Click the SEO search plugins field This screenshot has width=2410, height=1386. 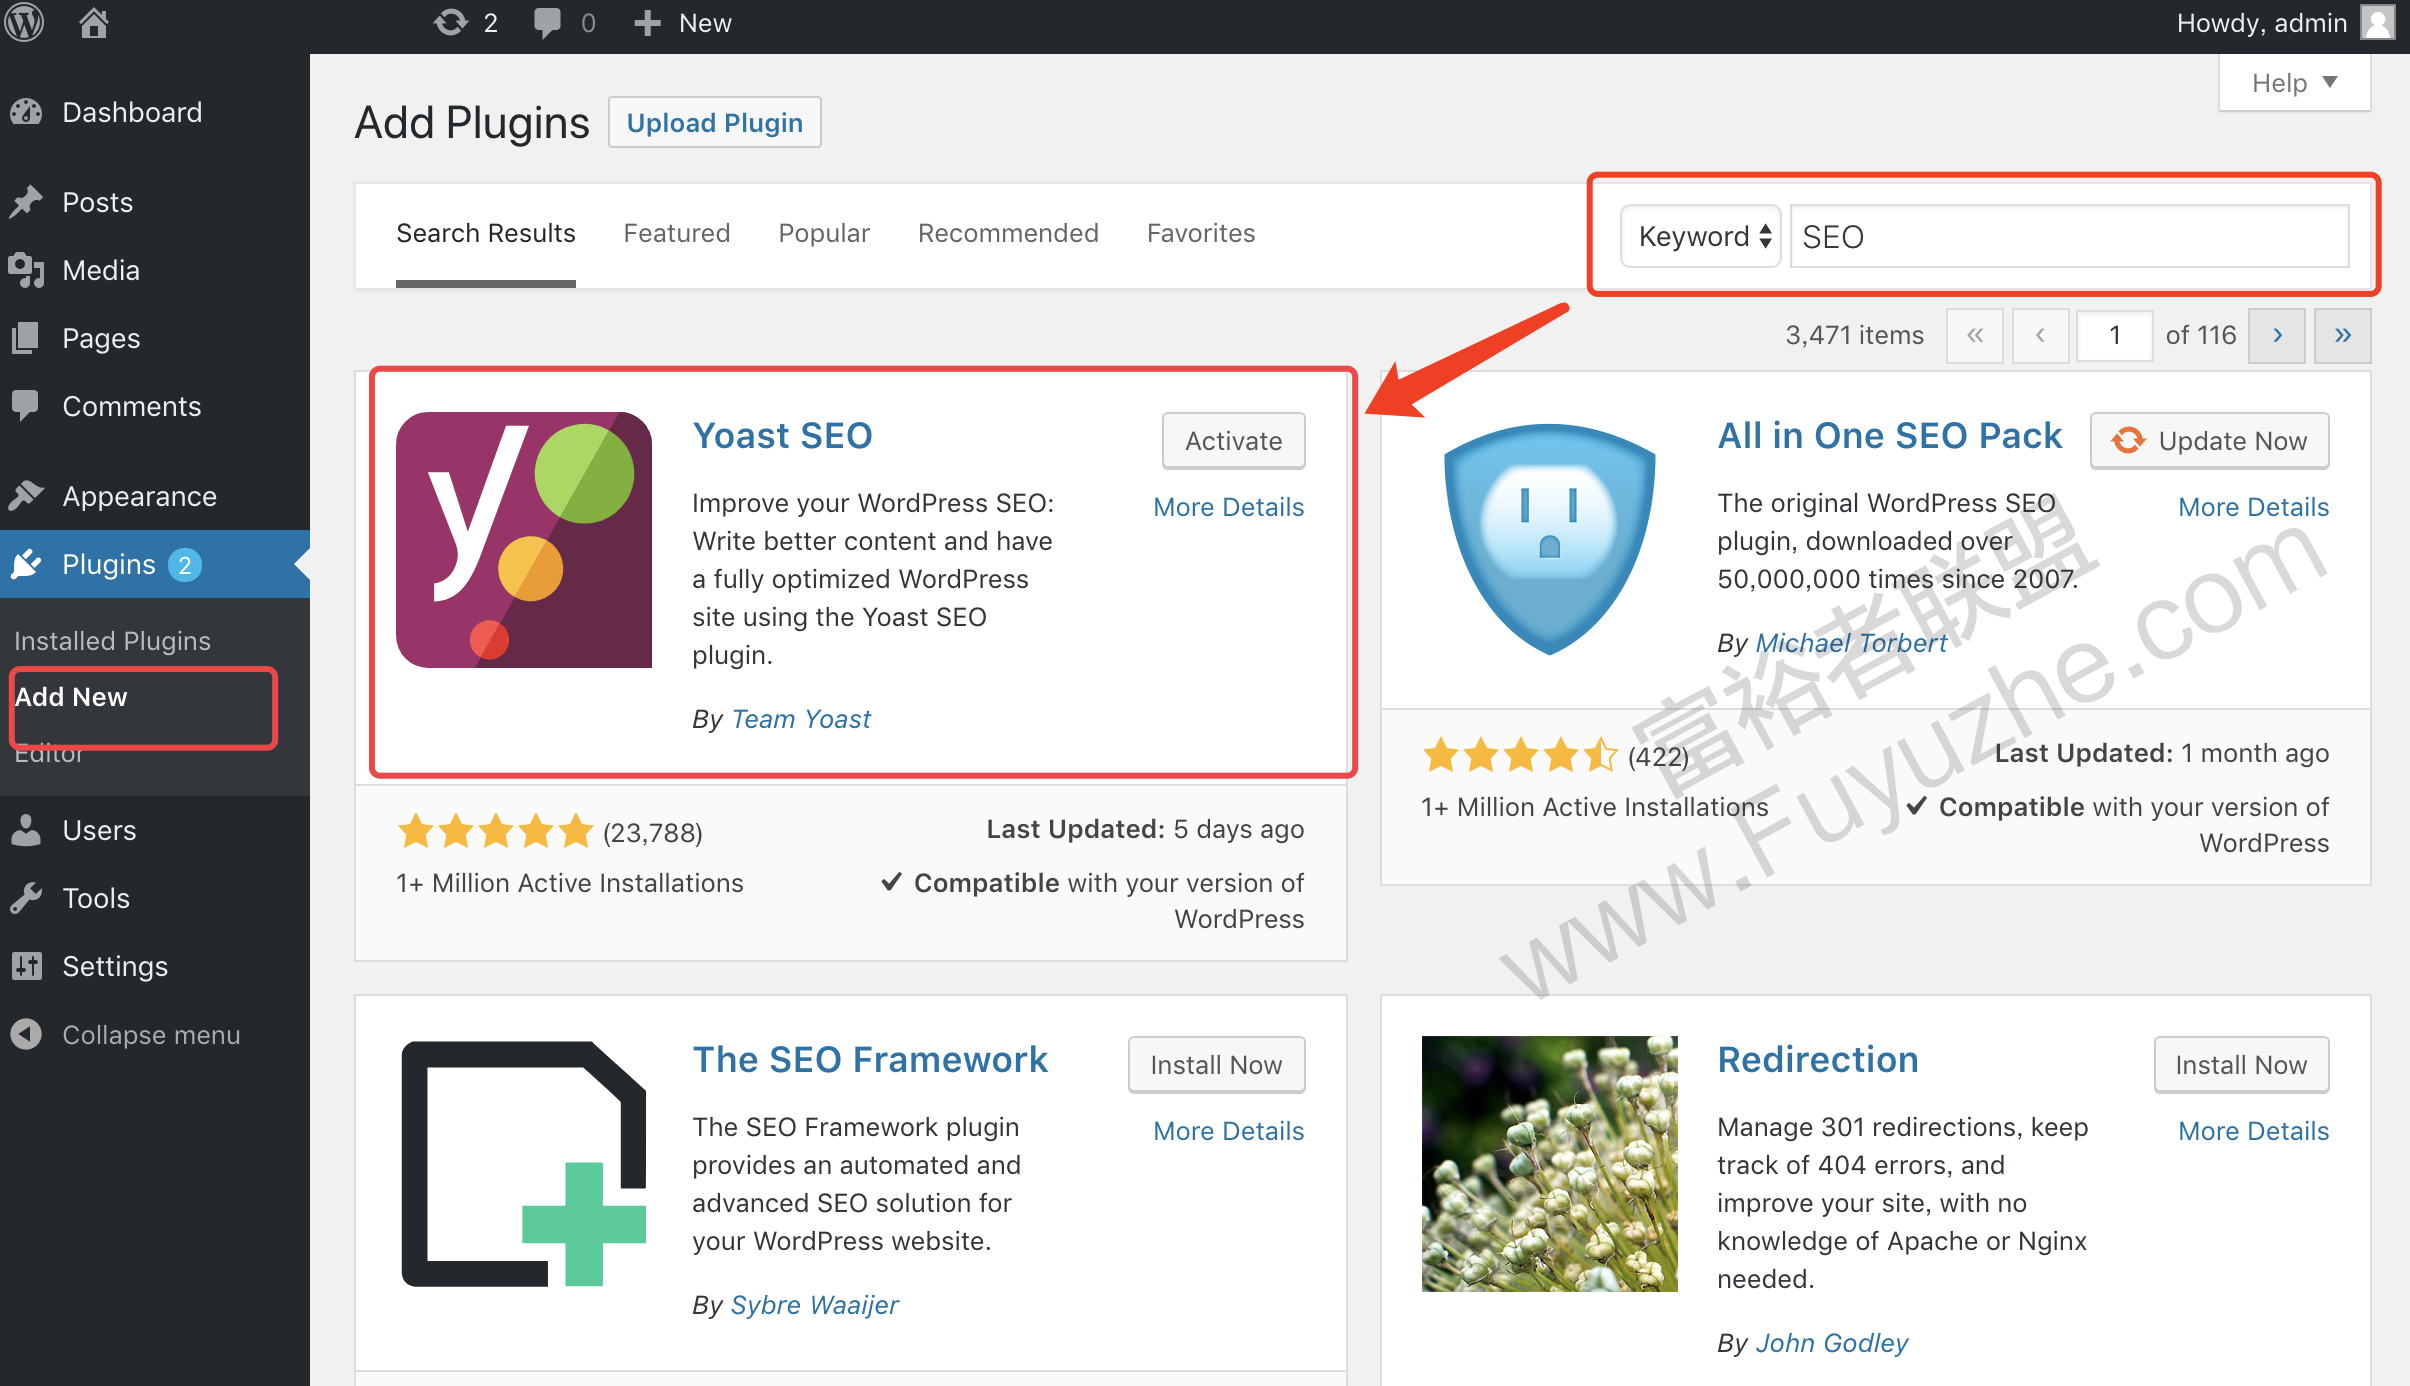pos(2069,236)
